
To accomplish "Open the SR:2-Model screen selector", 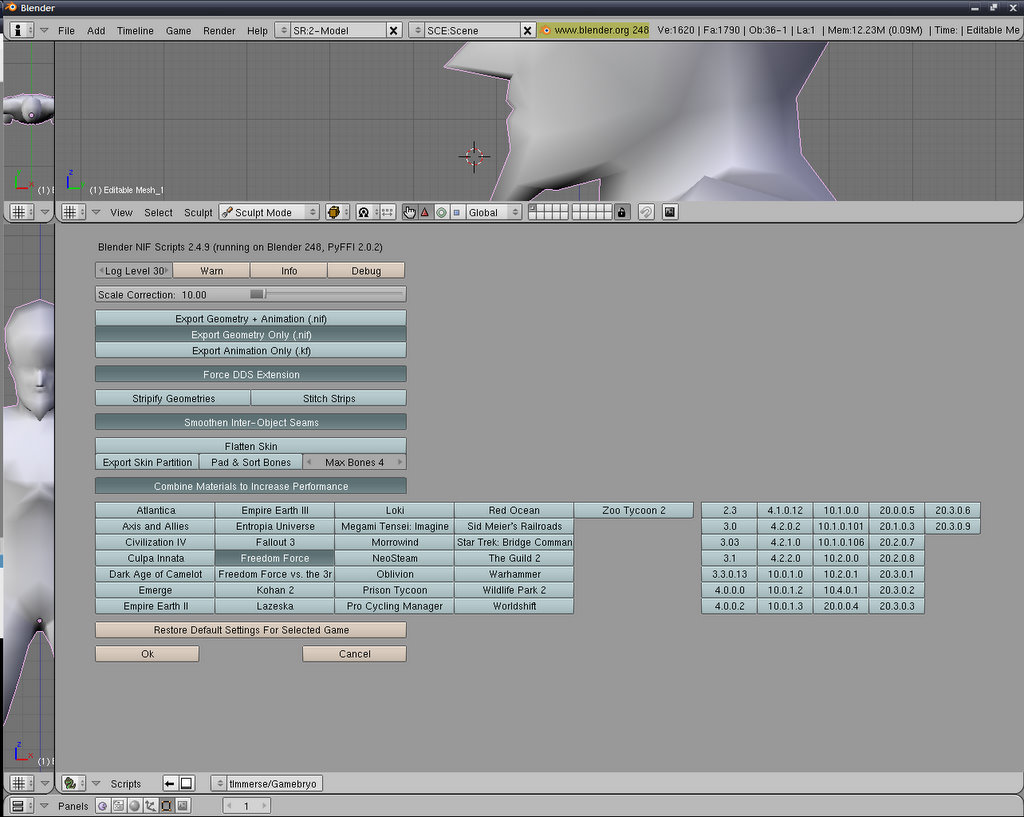I will (x=338, y=31).
